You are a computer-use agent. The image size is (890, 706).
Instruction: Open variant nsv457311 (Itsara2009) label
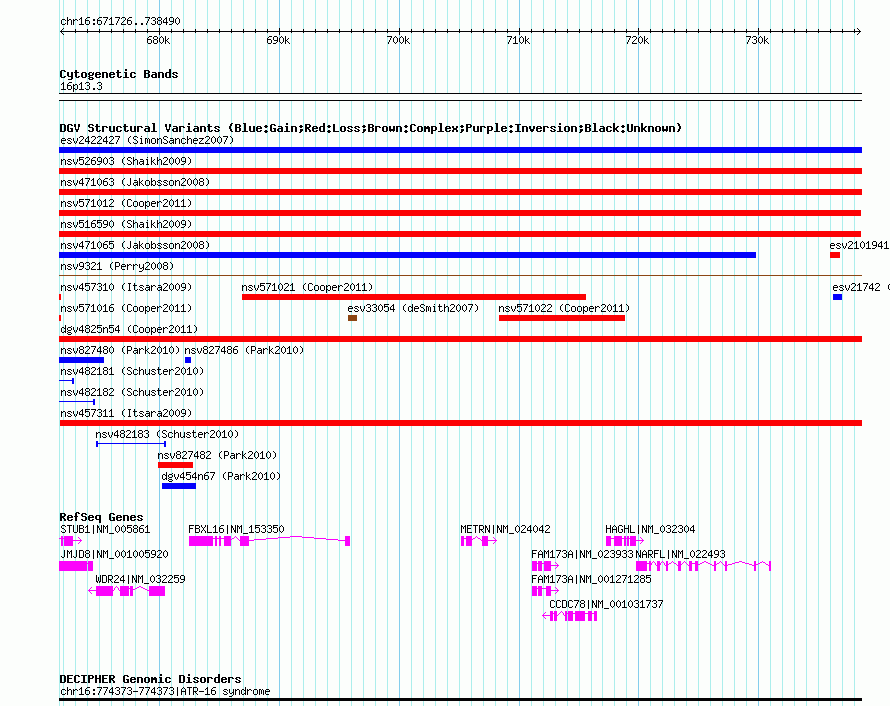(126, 413)
